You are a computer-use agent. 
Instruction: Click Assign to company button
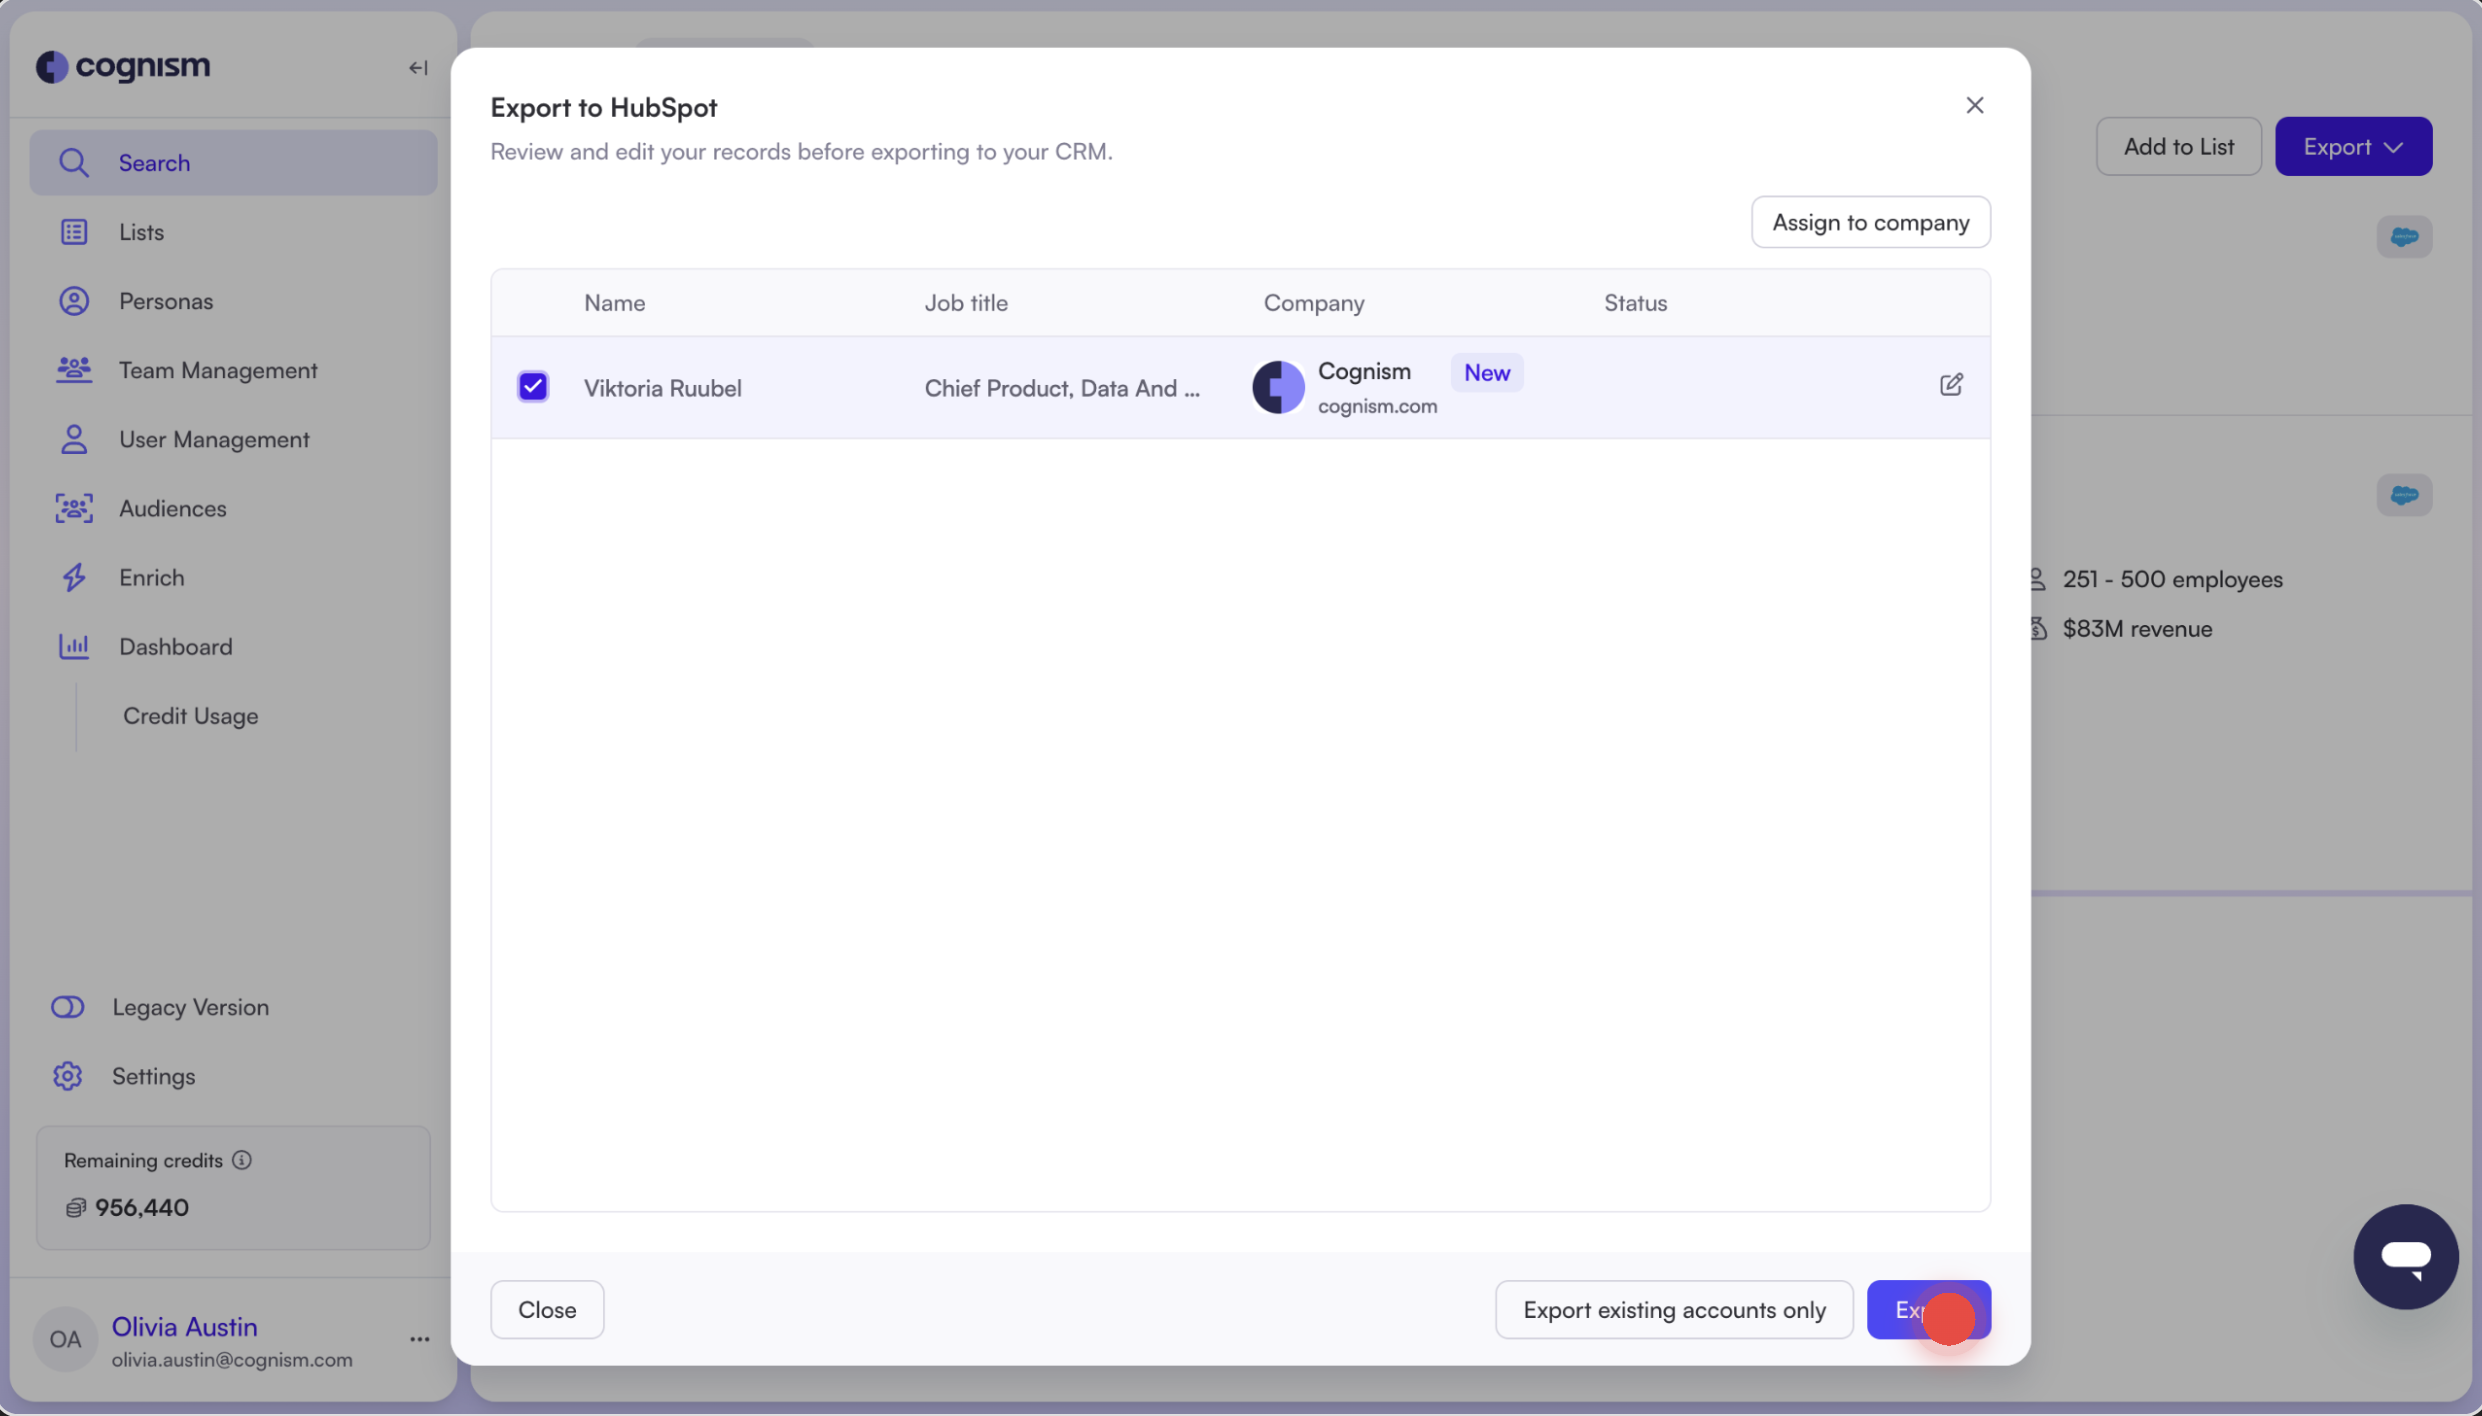point(1870,222)
